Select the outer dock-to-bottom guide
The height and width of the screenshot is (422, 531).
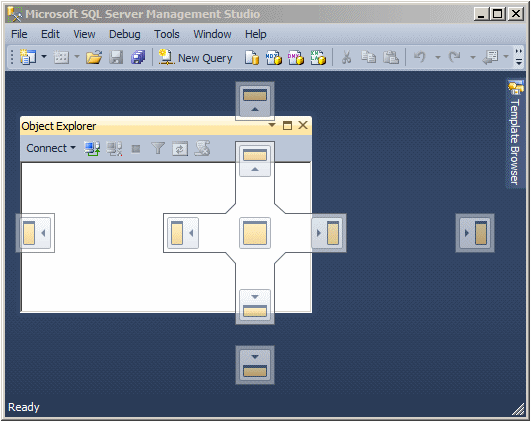coord(255,365)
